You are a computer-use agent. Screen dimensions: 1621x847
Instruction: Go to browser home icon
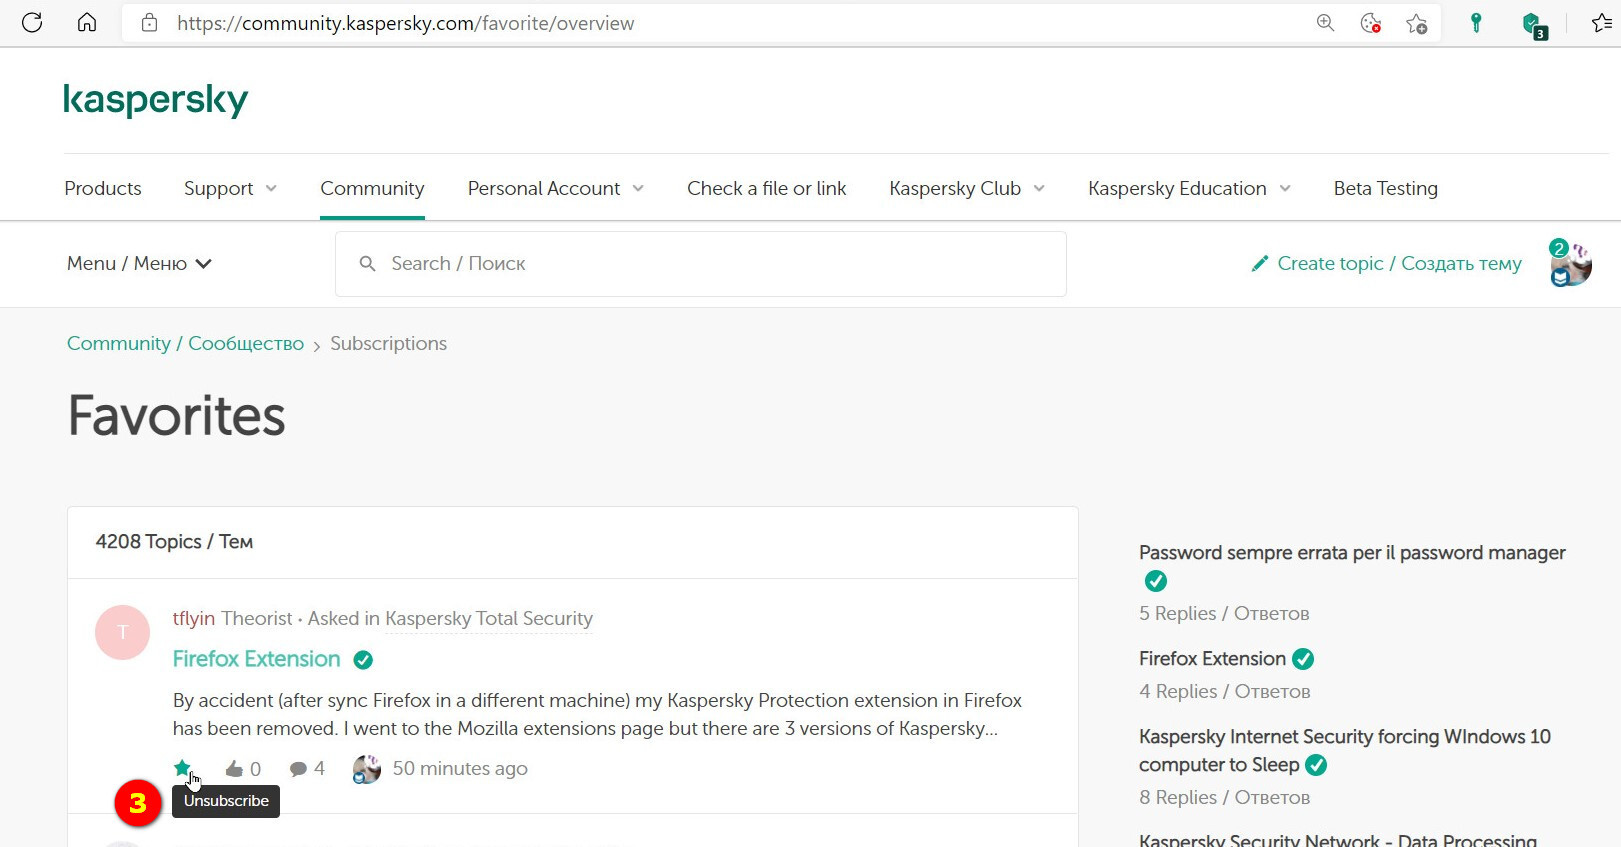87,22
